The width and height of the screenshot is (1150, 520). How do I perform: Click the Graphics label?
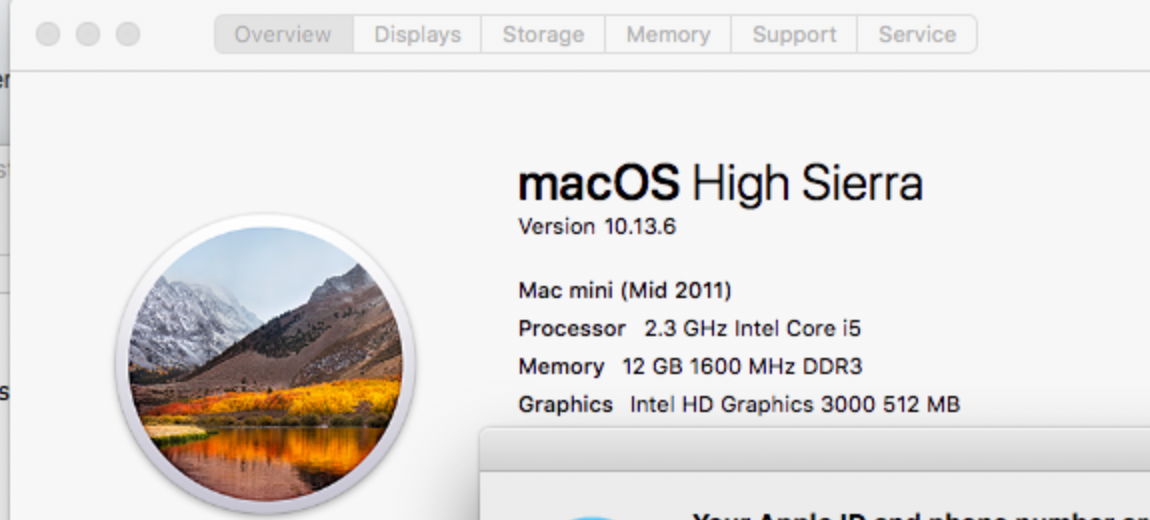point(565,405)
